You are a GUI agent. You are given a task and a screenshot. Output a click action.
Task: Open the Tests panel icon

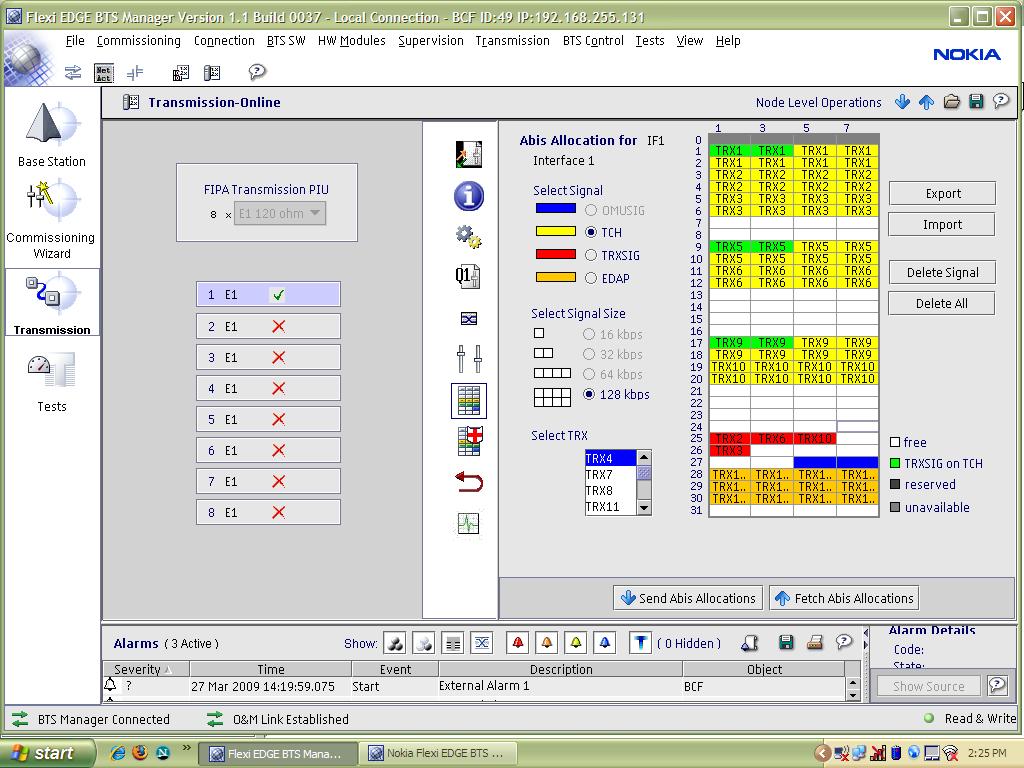pyautogui.click(x=51, y=380)
